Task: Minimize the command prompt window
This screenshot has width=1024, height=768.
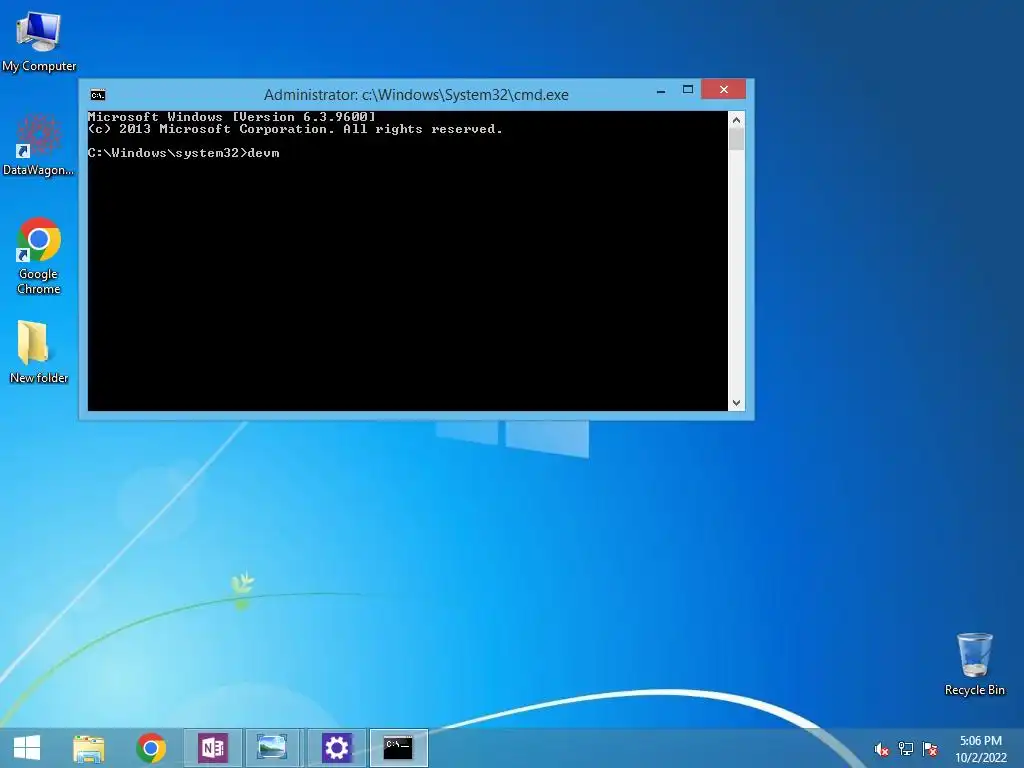Action: coord(661,90)
